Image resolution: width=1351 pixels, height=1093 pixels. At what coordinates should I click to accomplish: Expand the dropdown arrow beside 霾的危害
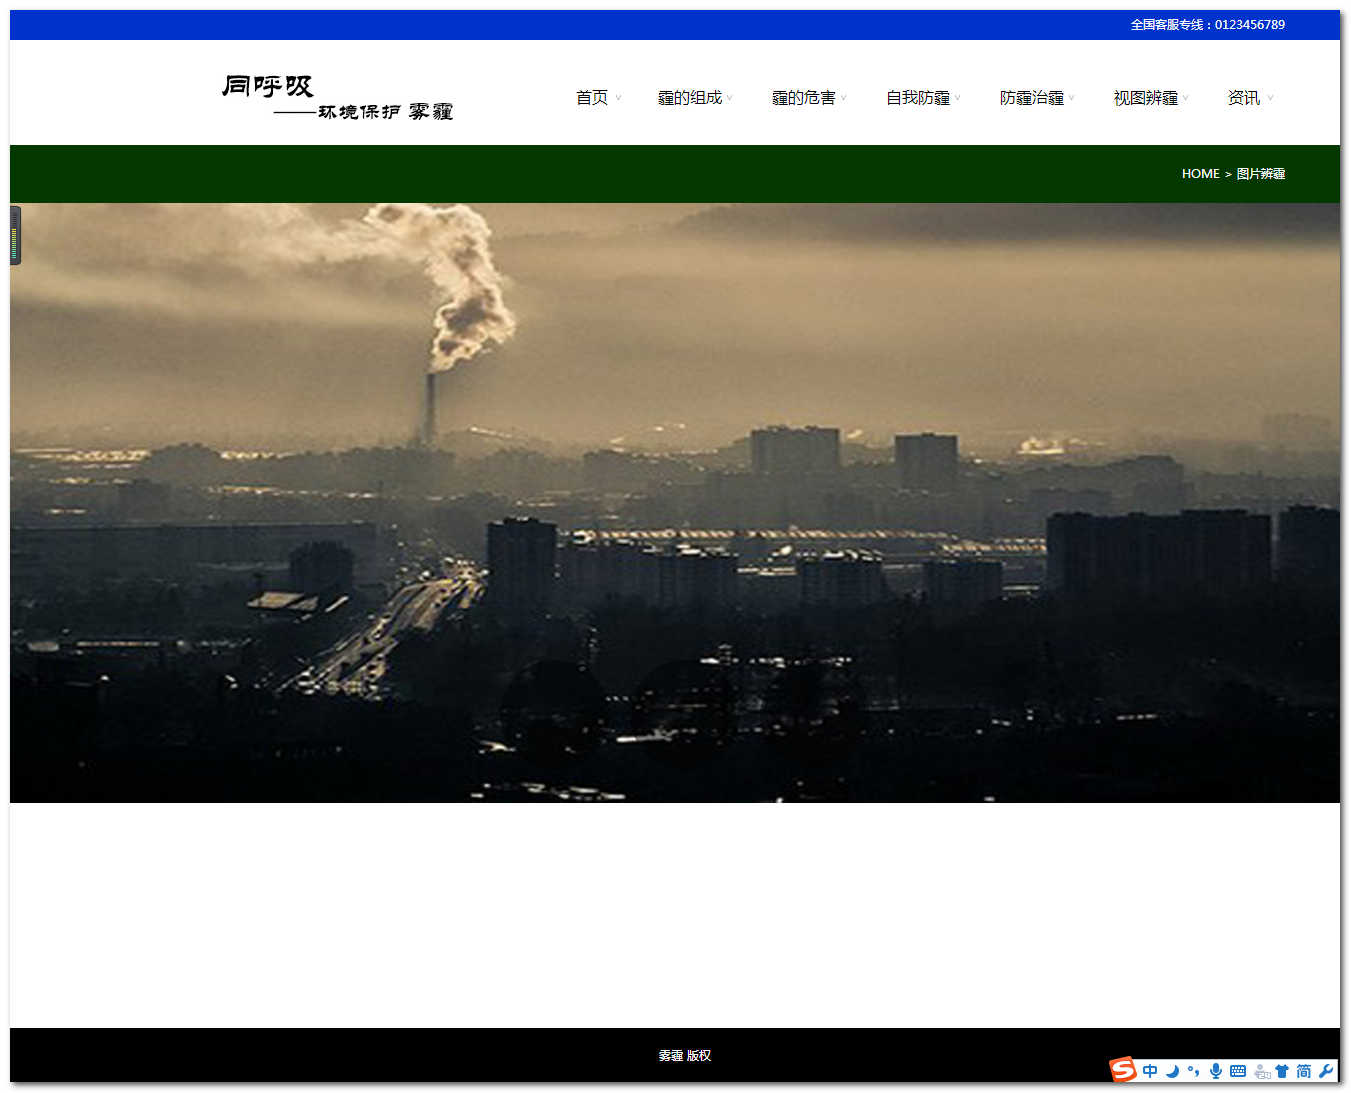tap(844, 98)
